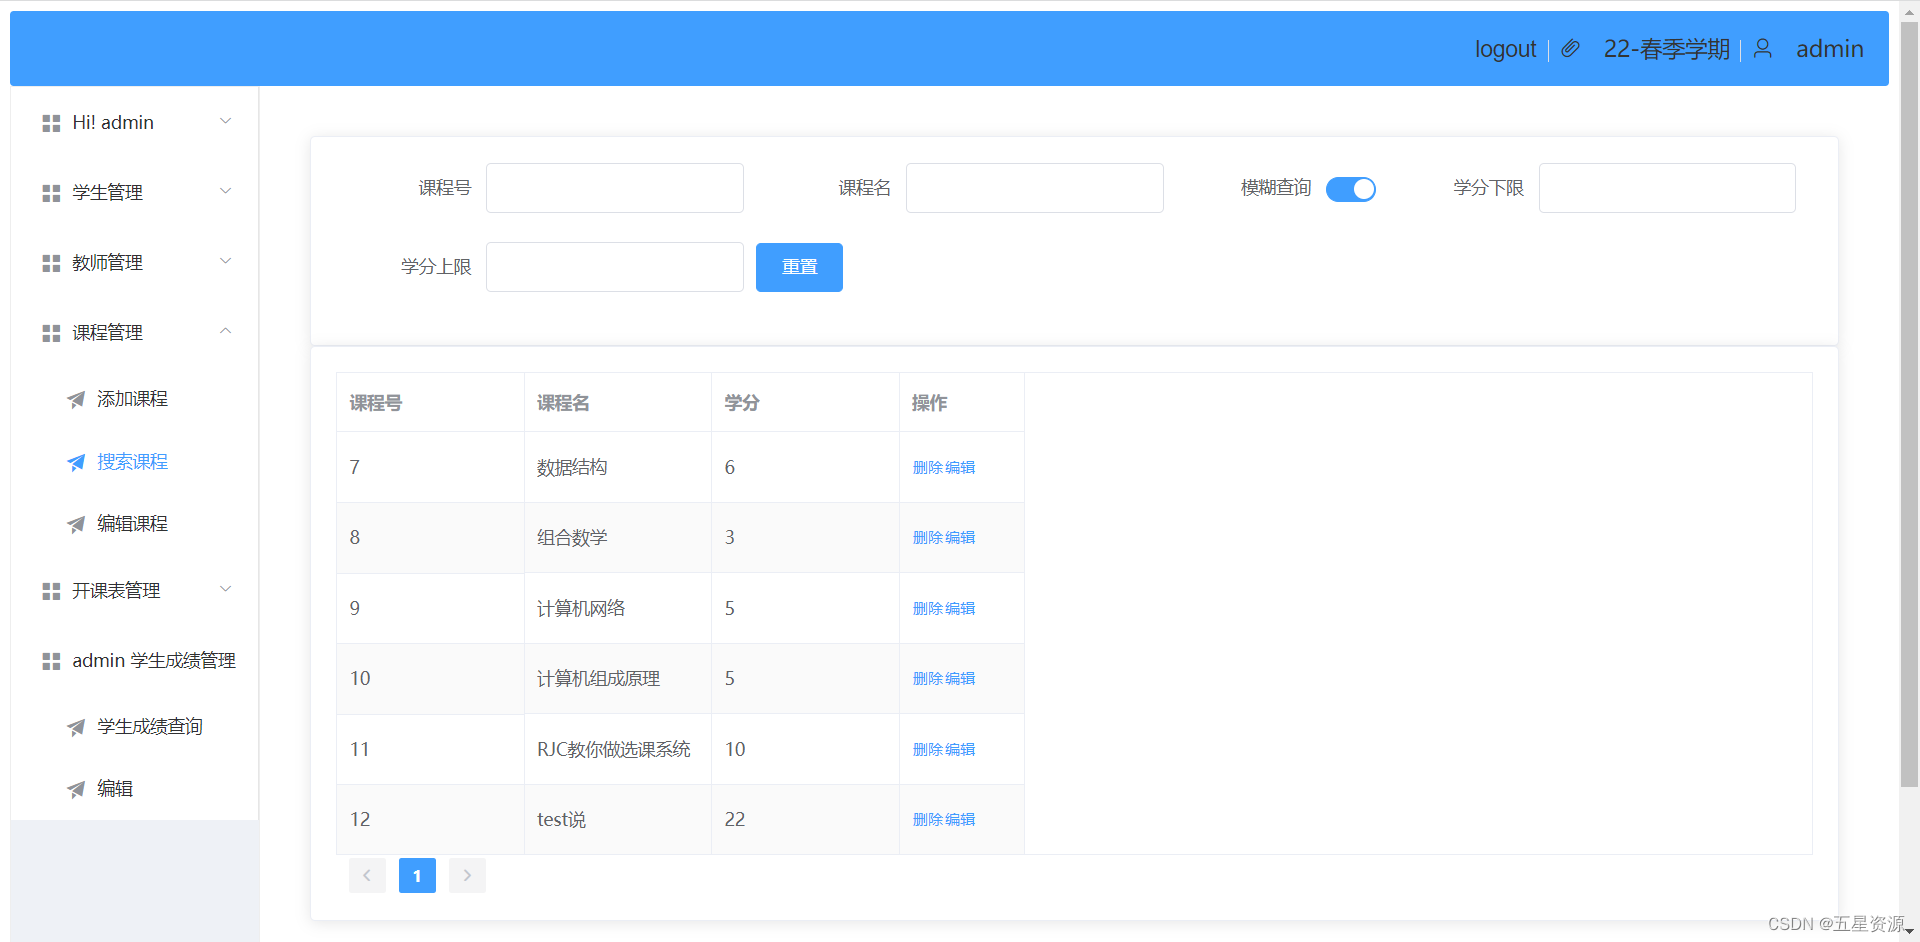Click the 课程名 column header
The image size is (1920, 942).
click(618, 402)
